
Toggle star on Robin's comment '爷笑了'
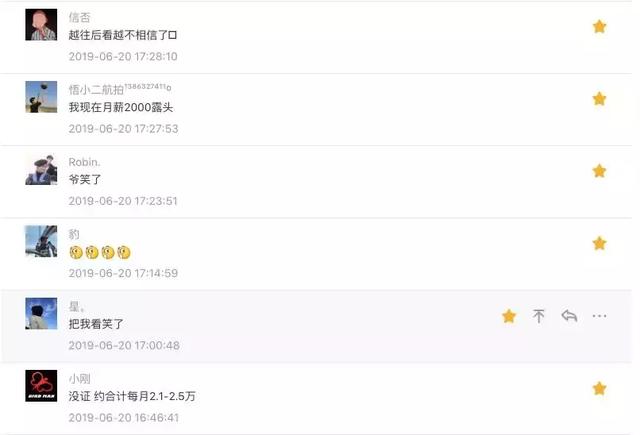tap(599, 171)
